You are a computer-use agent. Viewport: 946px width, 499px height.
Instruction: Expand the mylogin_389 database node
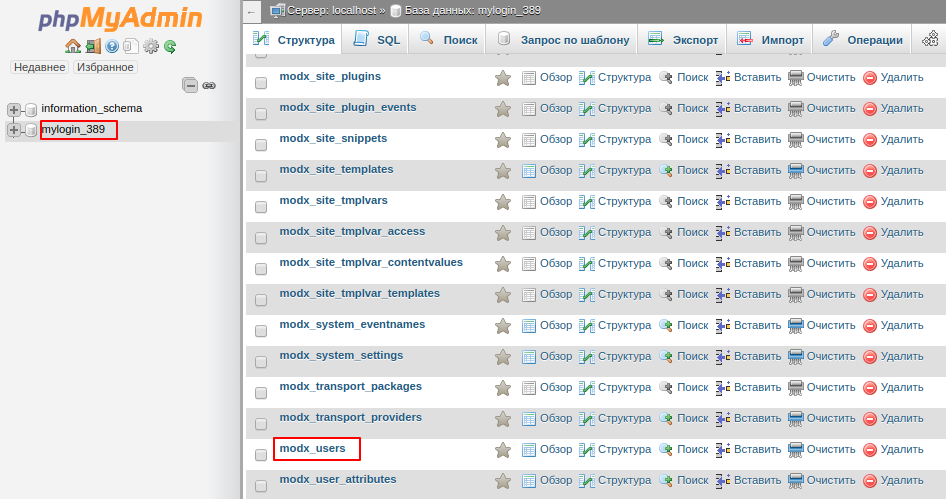click(14, 130)
